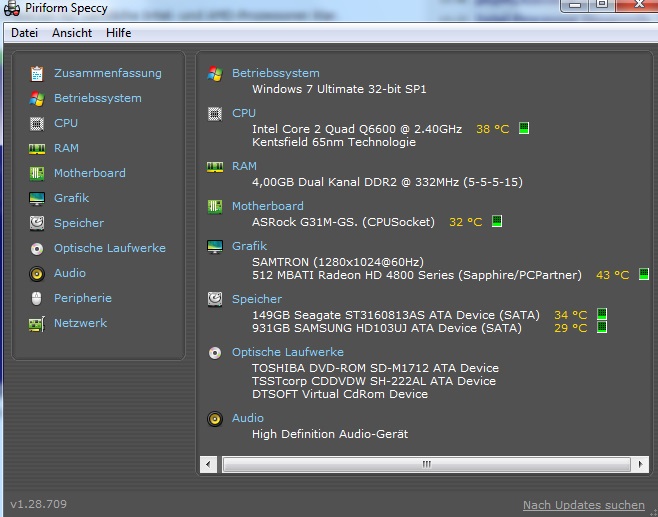Click Motherboard heading in summary panel
This screenshot has width=658, height=517.
(268, 206)
